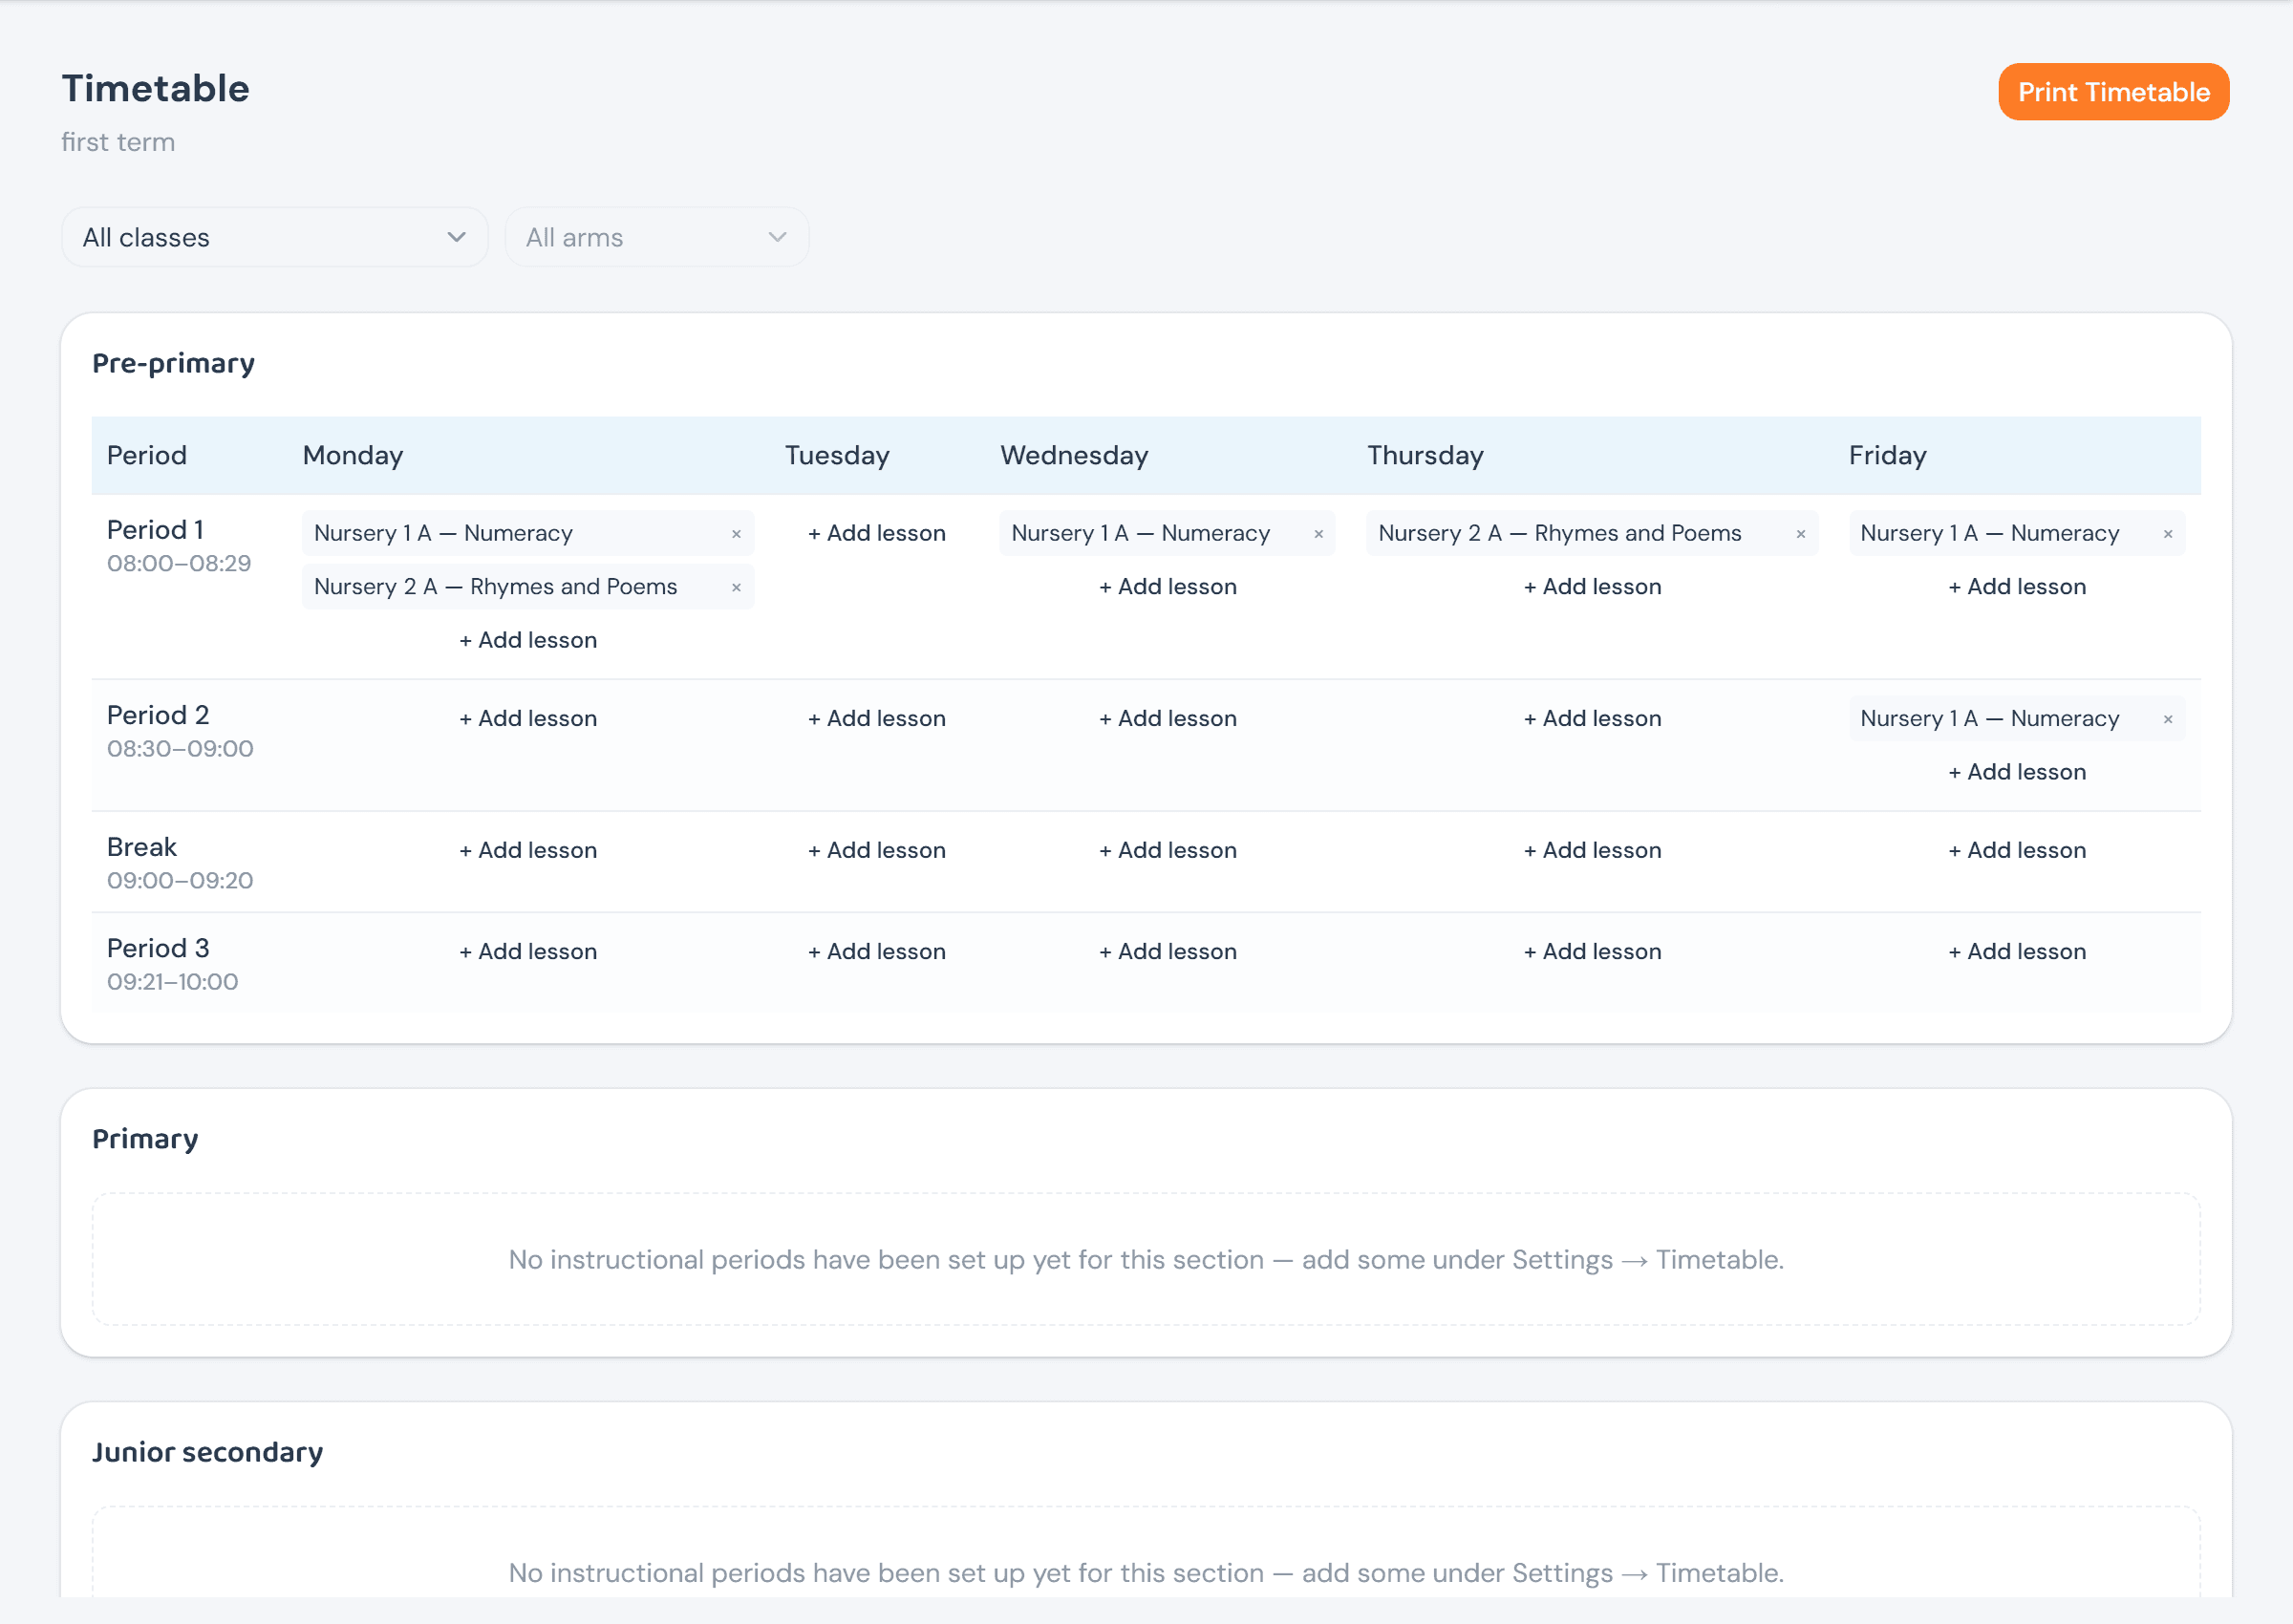Add lesson for Tuesday Period 3
Screen dimensions: 2293x1624
tap(876, 951)
